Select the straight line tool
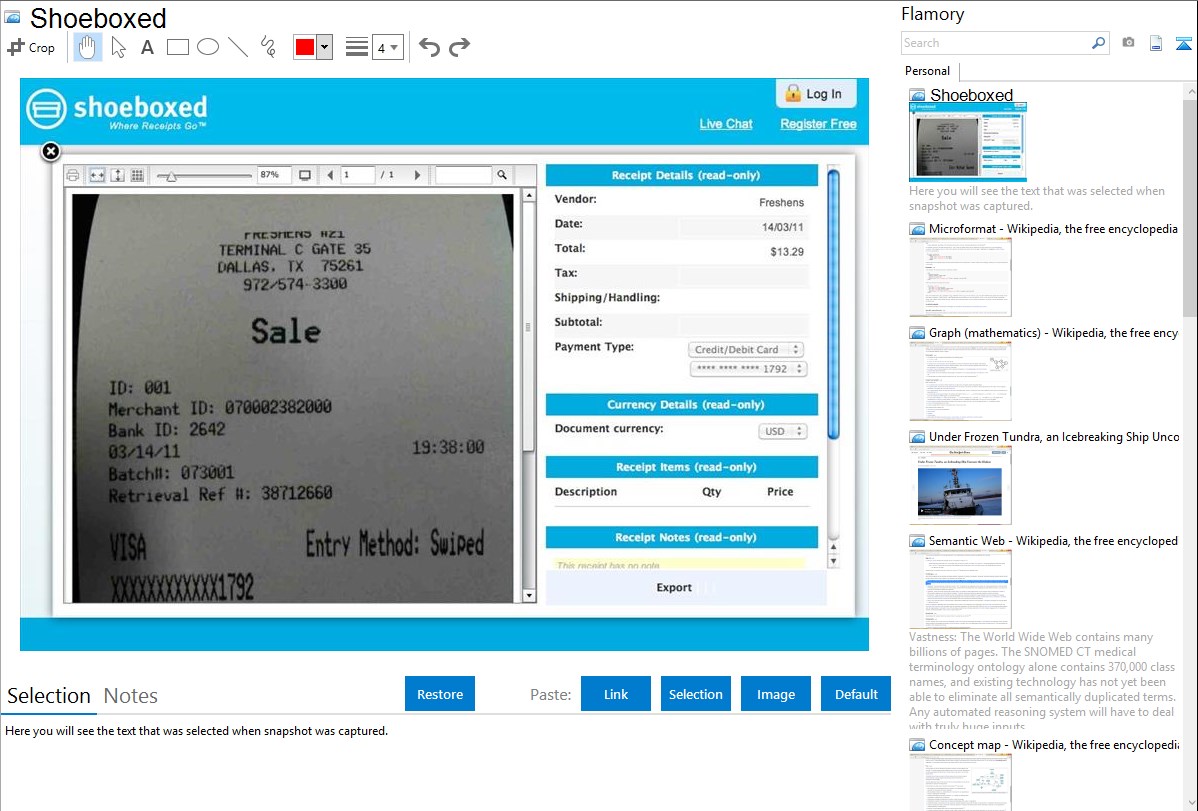1198x811 pixels. [x=238, y=47]
